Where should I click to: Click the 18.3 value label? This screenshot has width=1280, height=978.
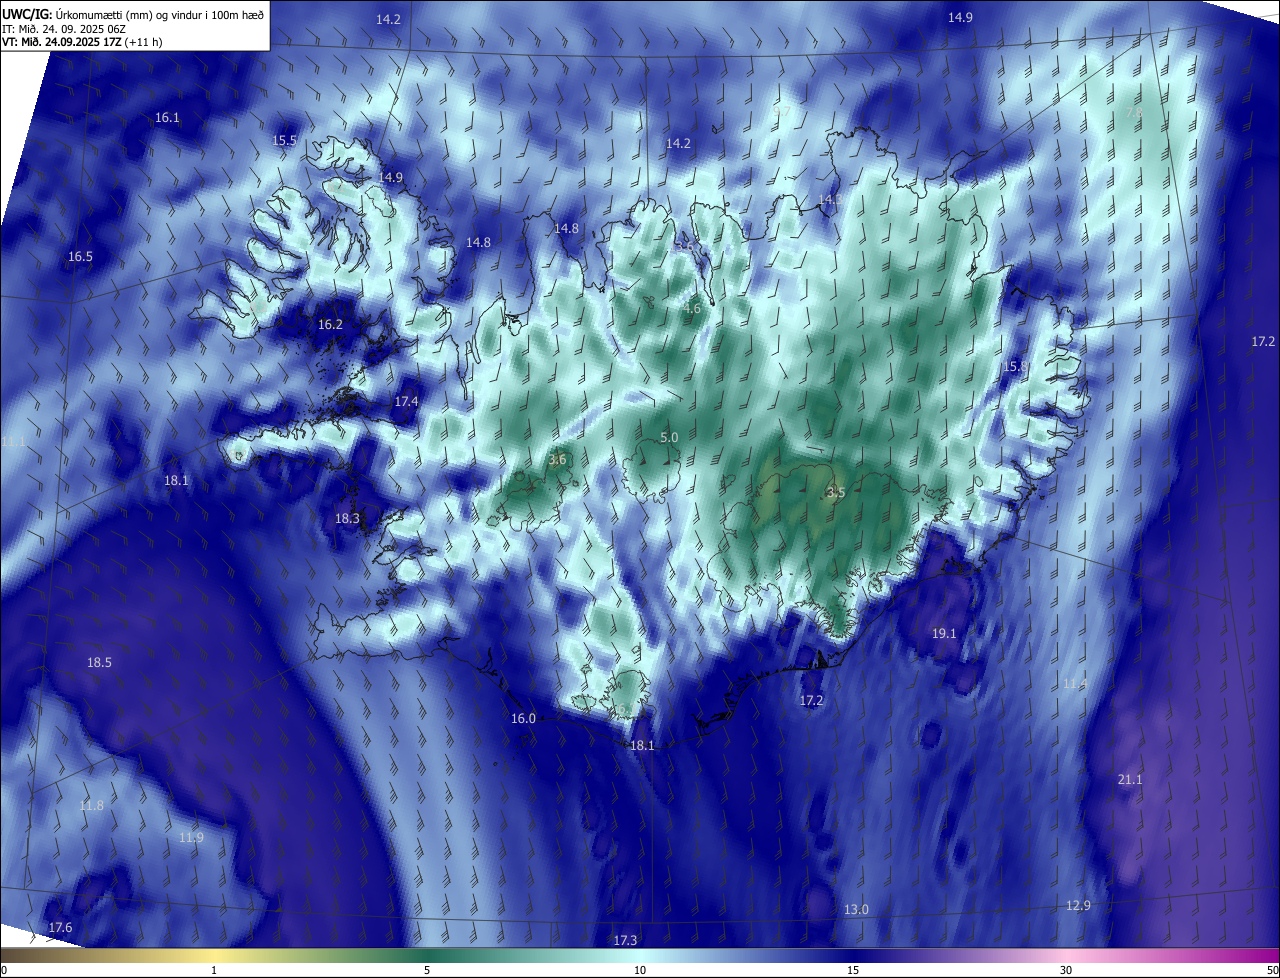pyautogui.click(x=347, y=519)
